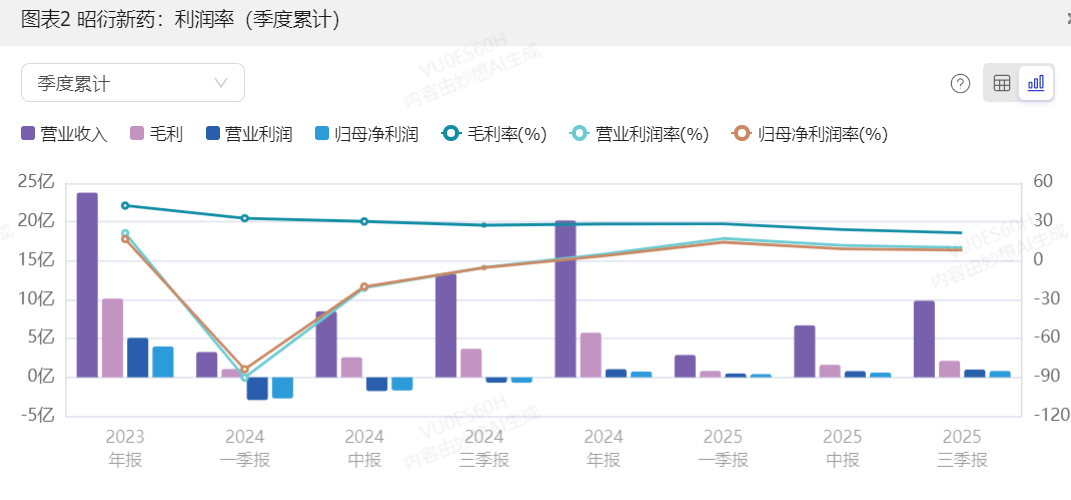Viewport: 1071px width, 500px height.
Task: Click the cyan 营业利润率 legend line marker
Action: click(x=579, y=133)
